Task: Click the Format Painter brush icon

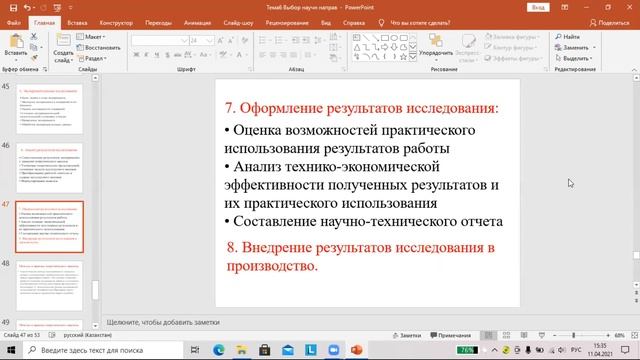Action: coord(34,58)
